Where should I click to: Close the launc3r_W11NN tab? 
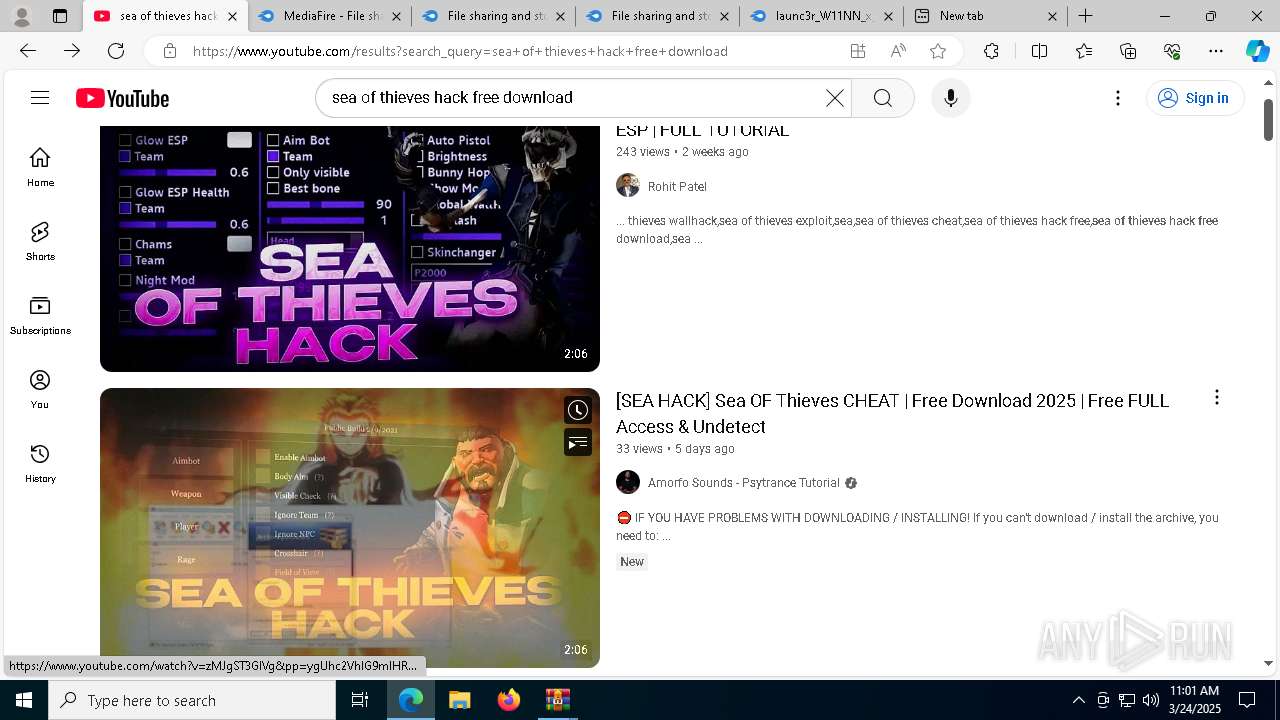pyautogui.click(x=888, y=16)
